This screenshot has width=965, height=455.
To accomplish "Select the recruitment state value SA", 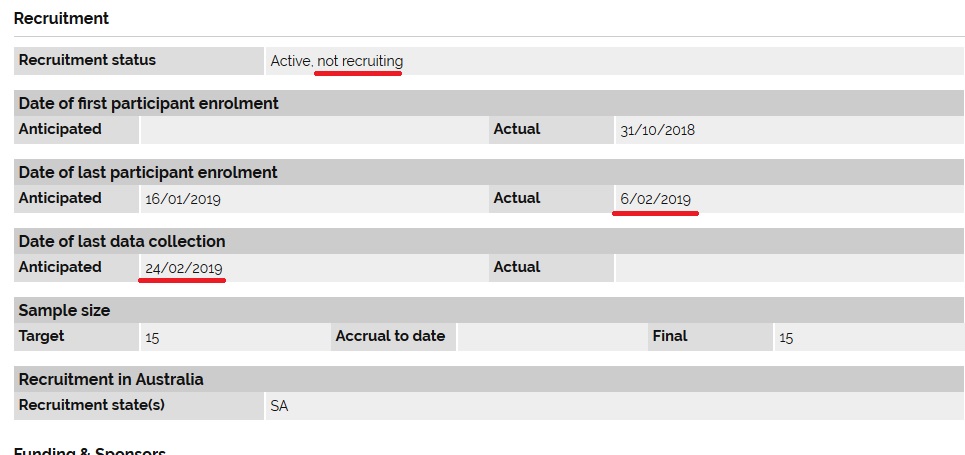I will tap(279, 406).
